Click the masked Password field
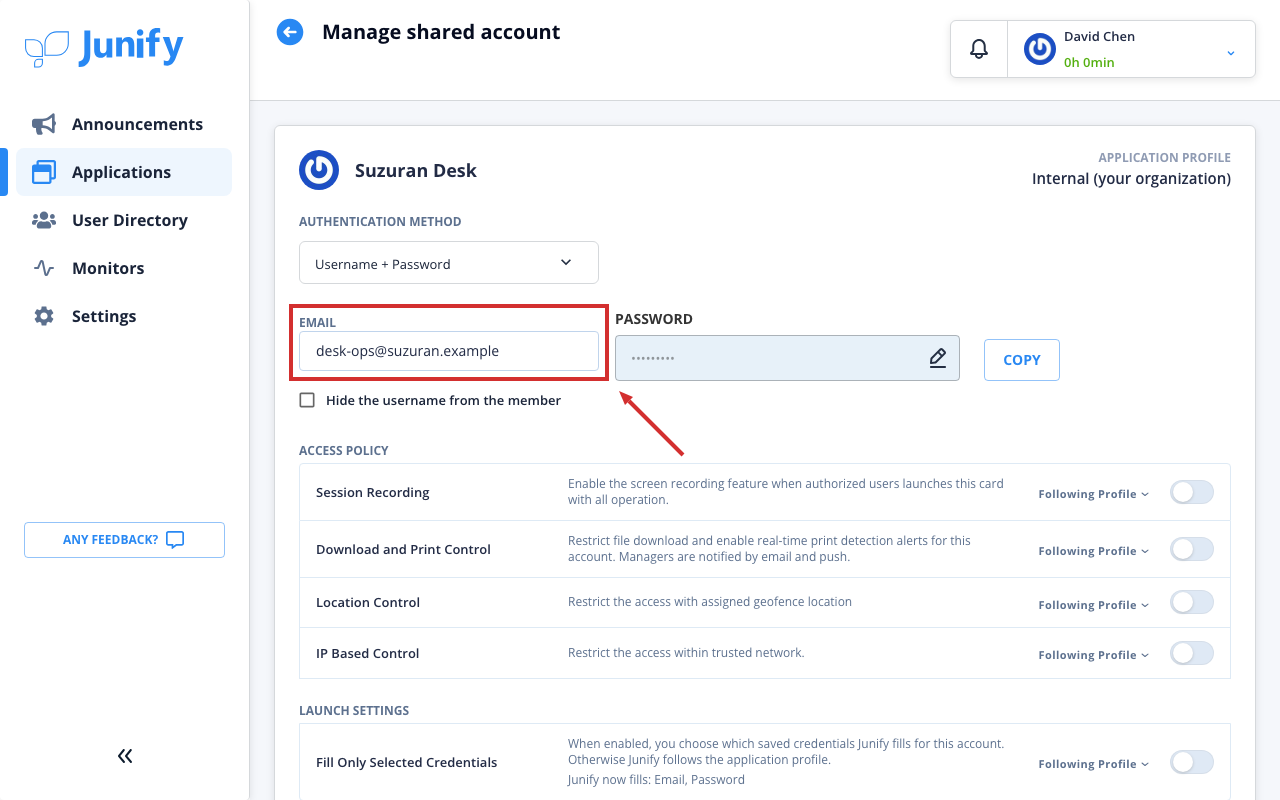This screenshot has height=800, width=1280. (x=787, y=358)
